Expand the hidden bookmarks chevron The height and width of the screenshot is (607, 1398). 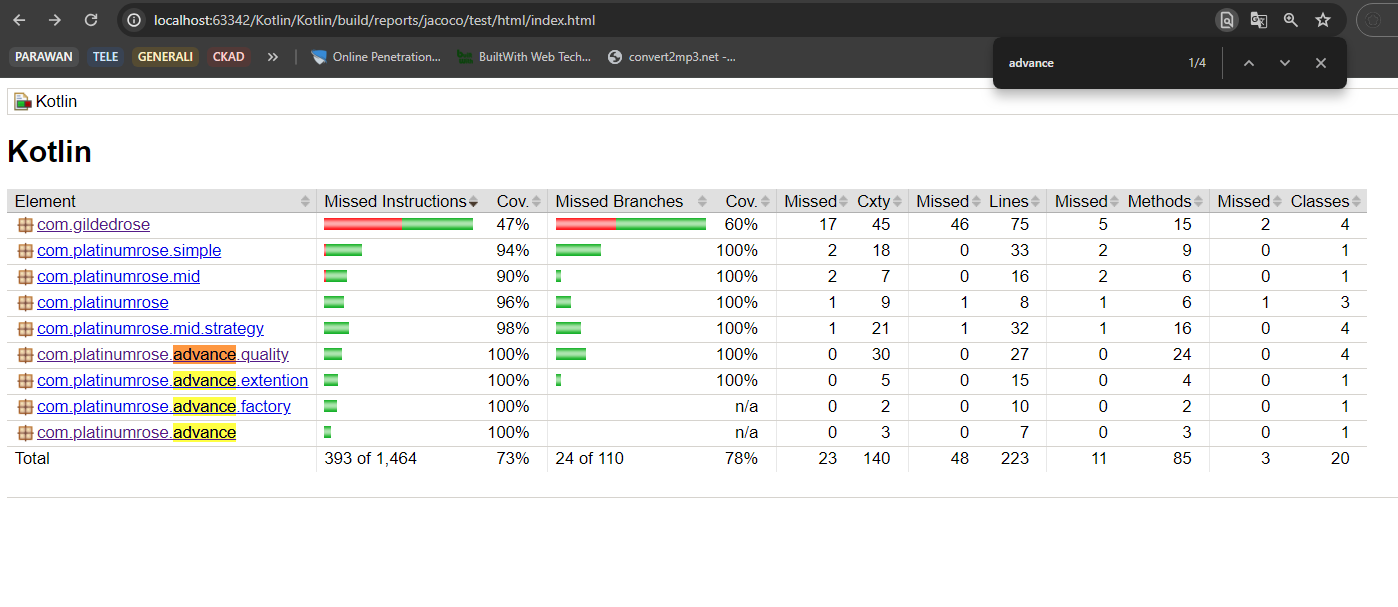click(x=272, y=57)
